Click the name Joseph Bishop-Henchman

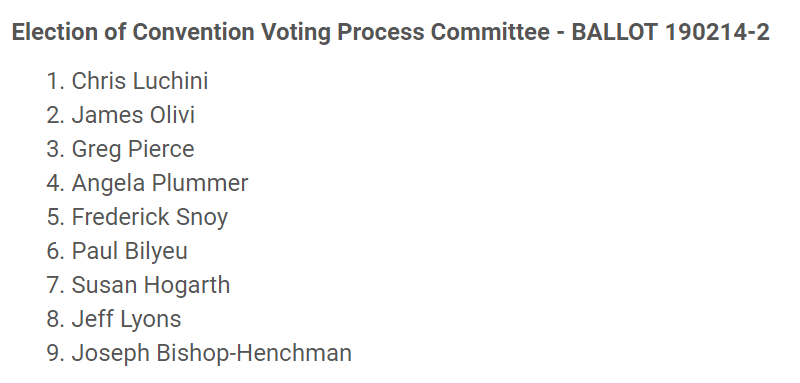211,353
